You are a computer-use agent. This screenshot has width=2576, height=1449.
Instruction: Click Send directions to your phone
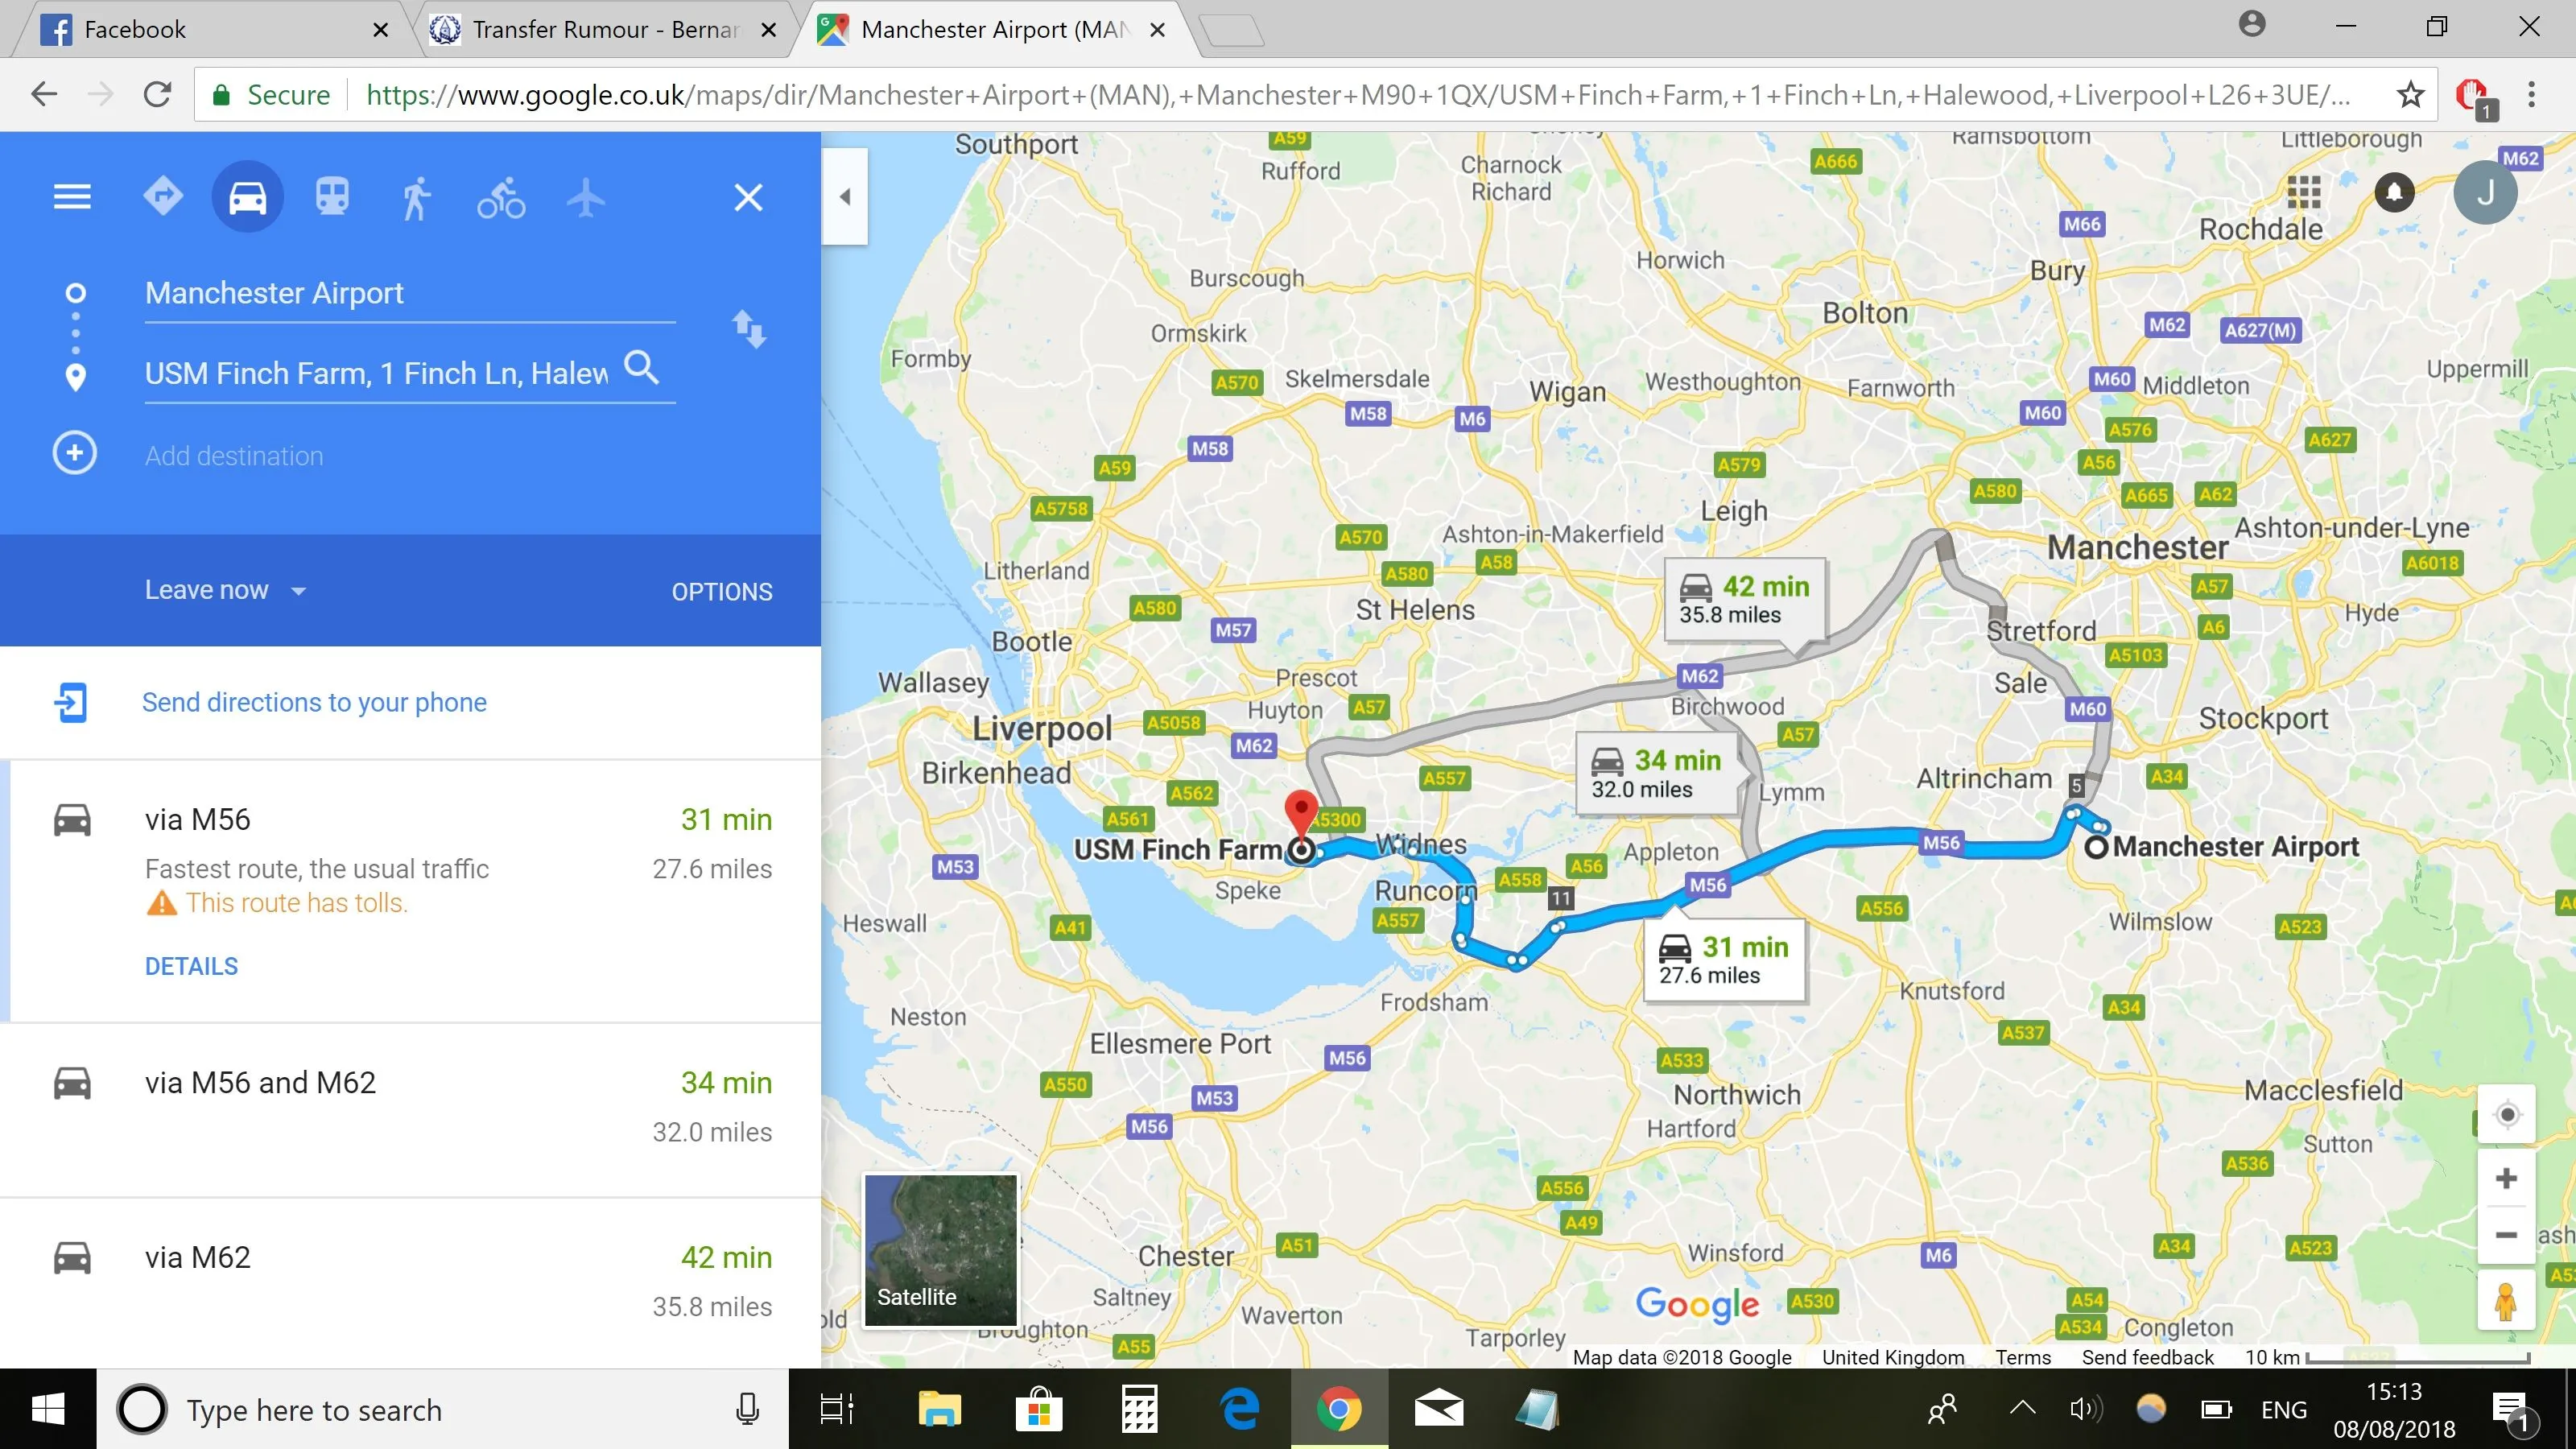[x=314, y=702]
